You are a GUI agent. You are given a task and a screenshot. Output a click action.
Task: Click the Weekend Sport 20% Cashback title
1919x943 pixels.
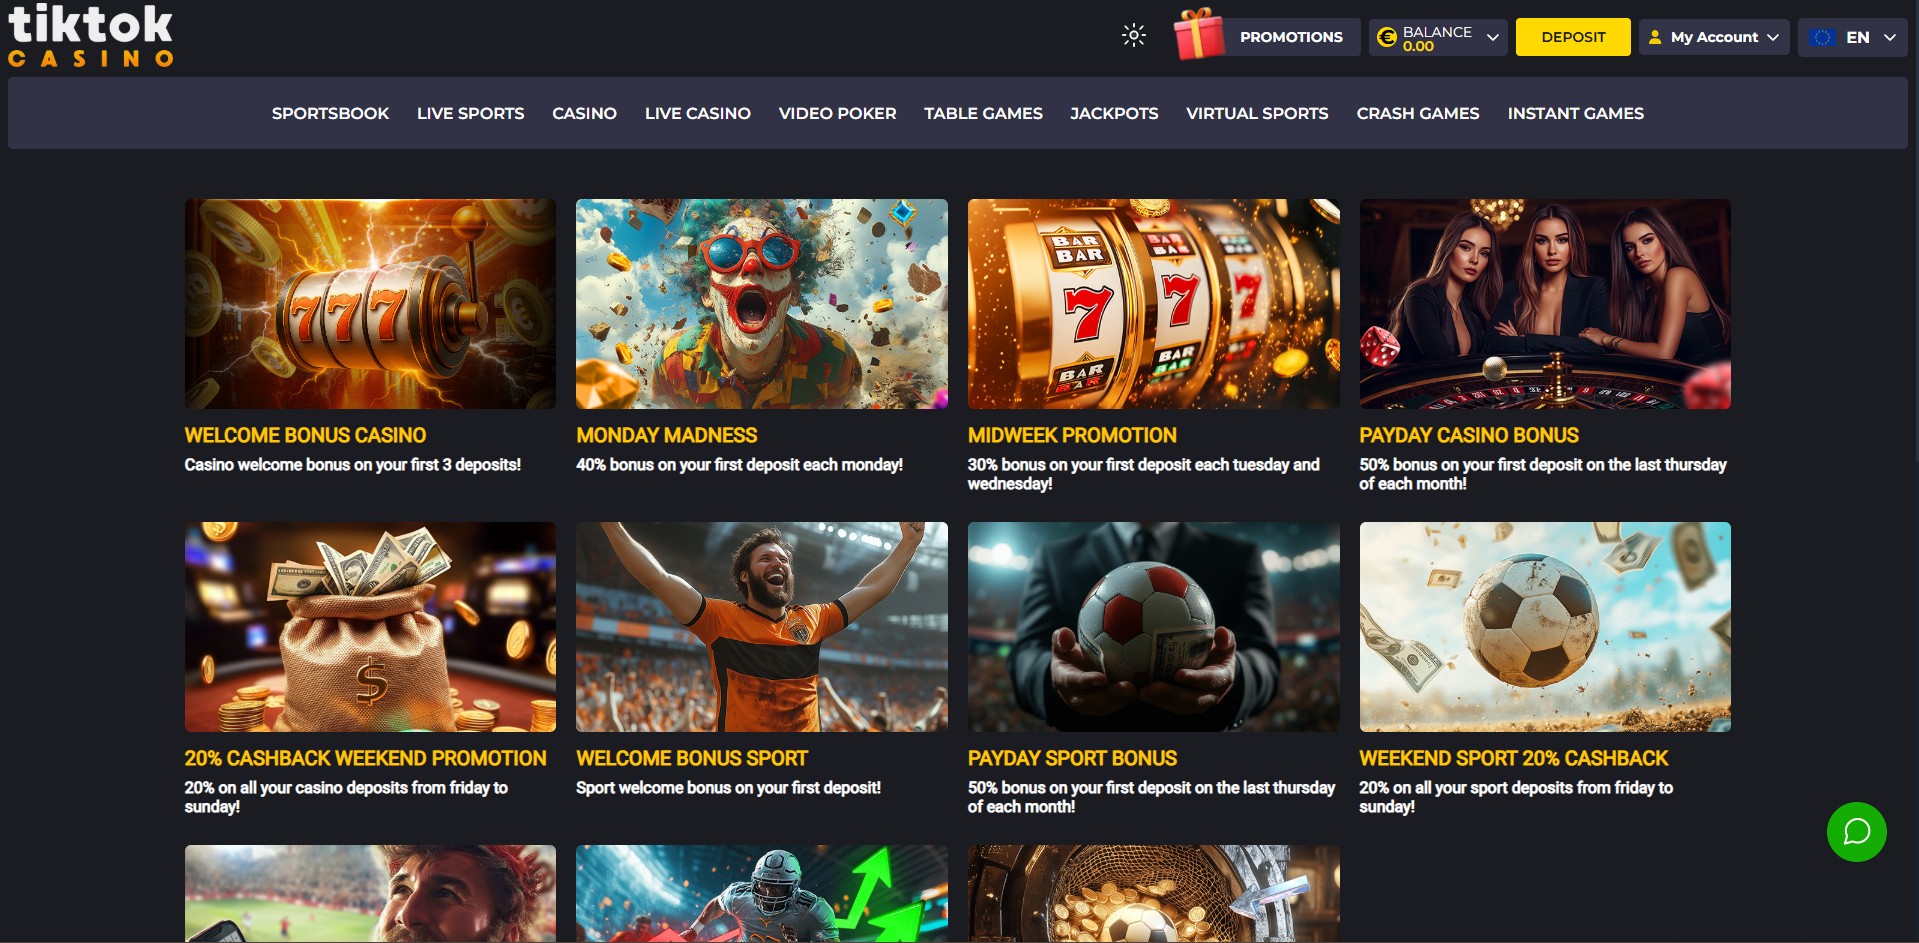1514,758
